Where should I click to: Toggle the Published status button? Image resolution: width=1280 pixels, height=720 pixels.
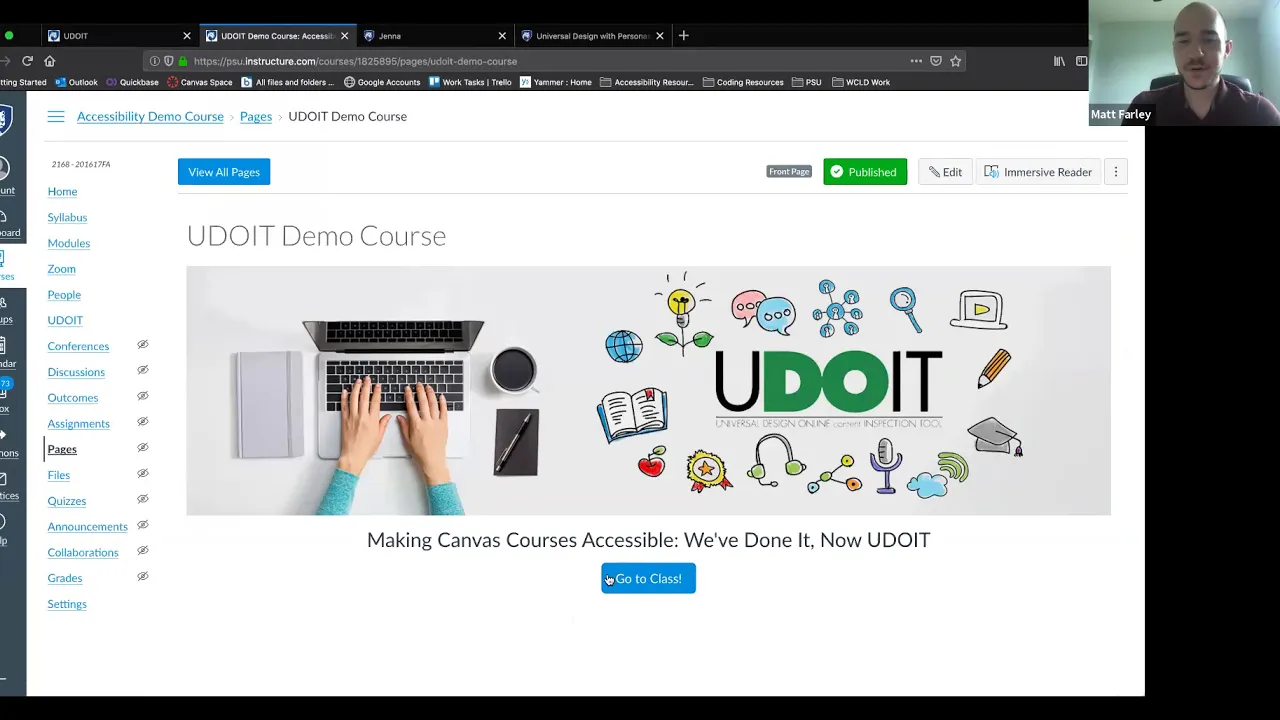click(x=865, y=172)
